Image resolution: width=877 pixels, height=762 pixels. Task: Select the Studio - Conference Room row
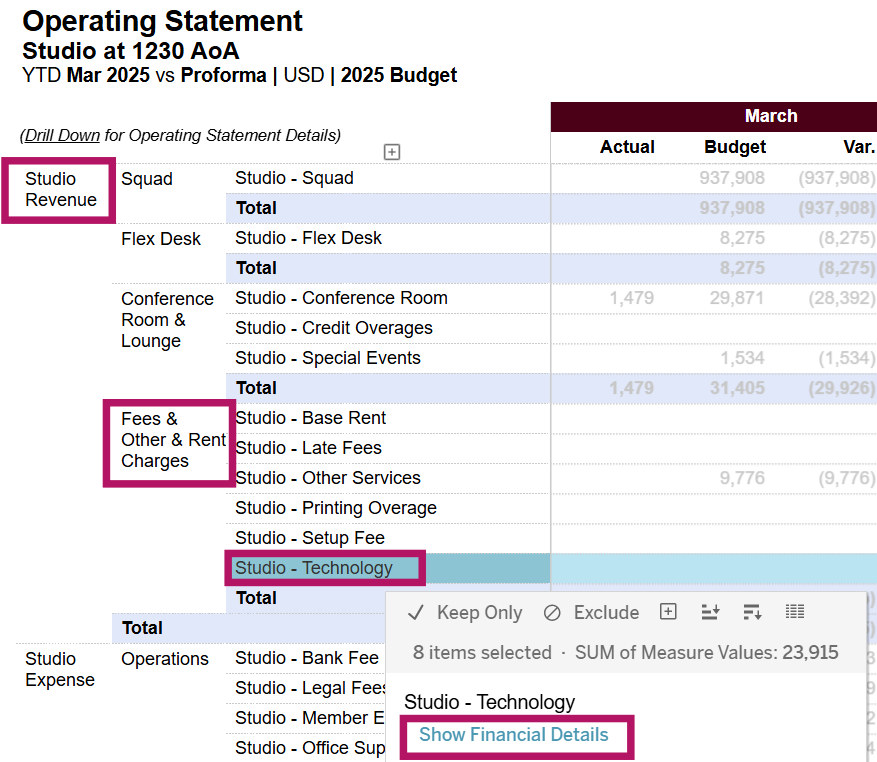[341, 298]
